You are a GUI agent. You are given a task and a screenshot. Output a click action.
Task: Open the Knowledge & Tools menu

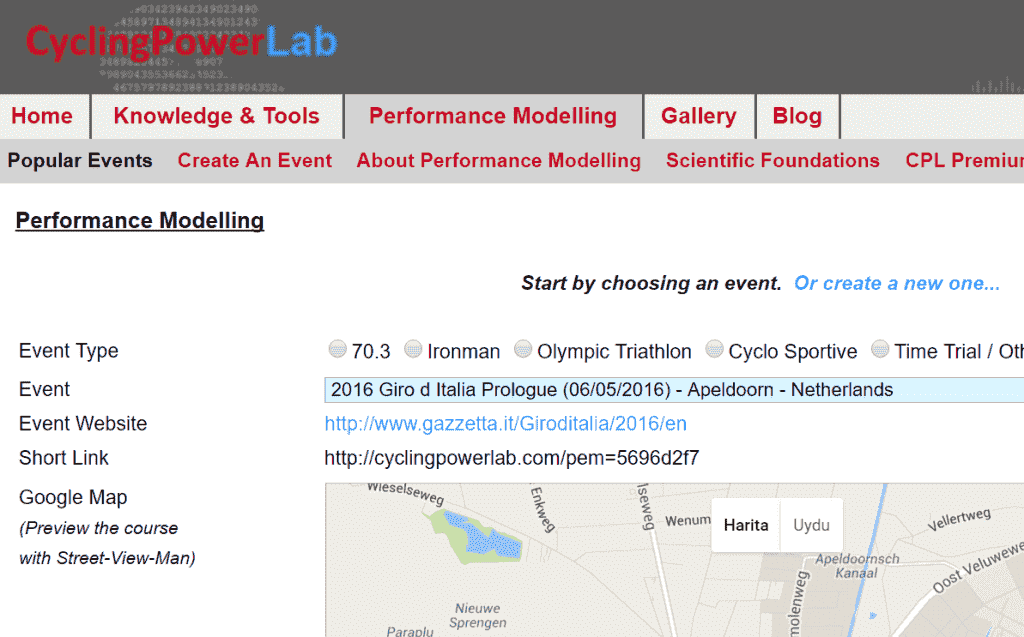click(216, 116)
